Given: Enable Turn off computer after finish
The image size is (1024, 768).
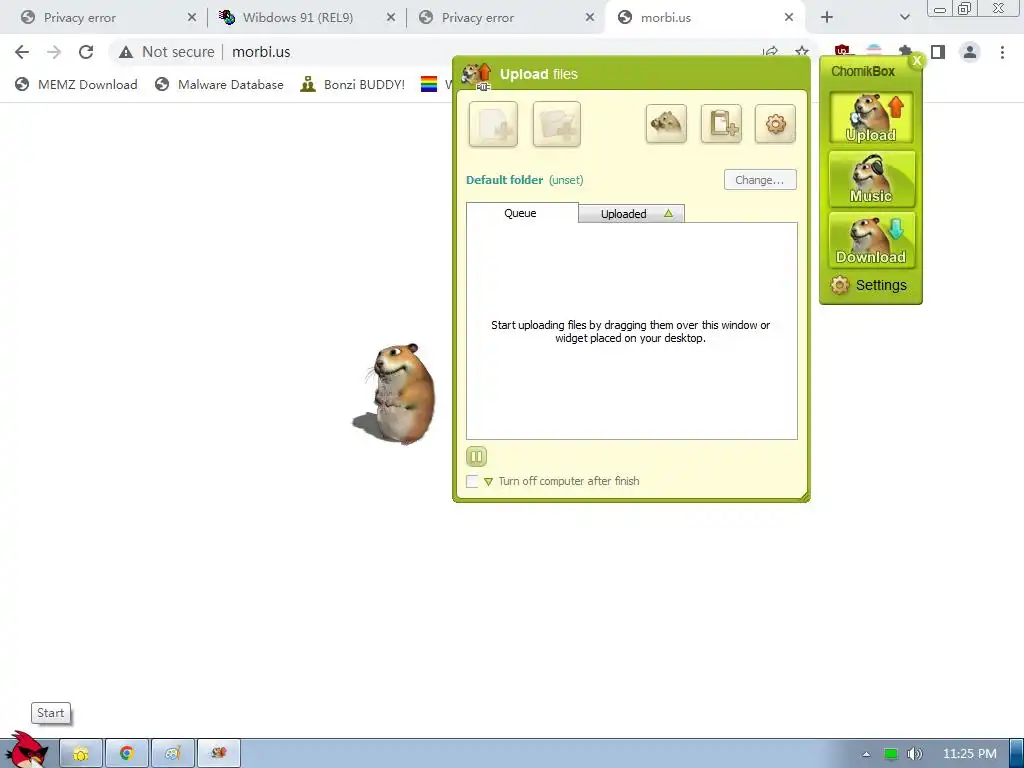Looking at the screenshot, I should point(472,481).
